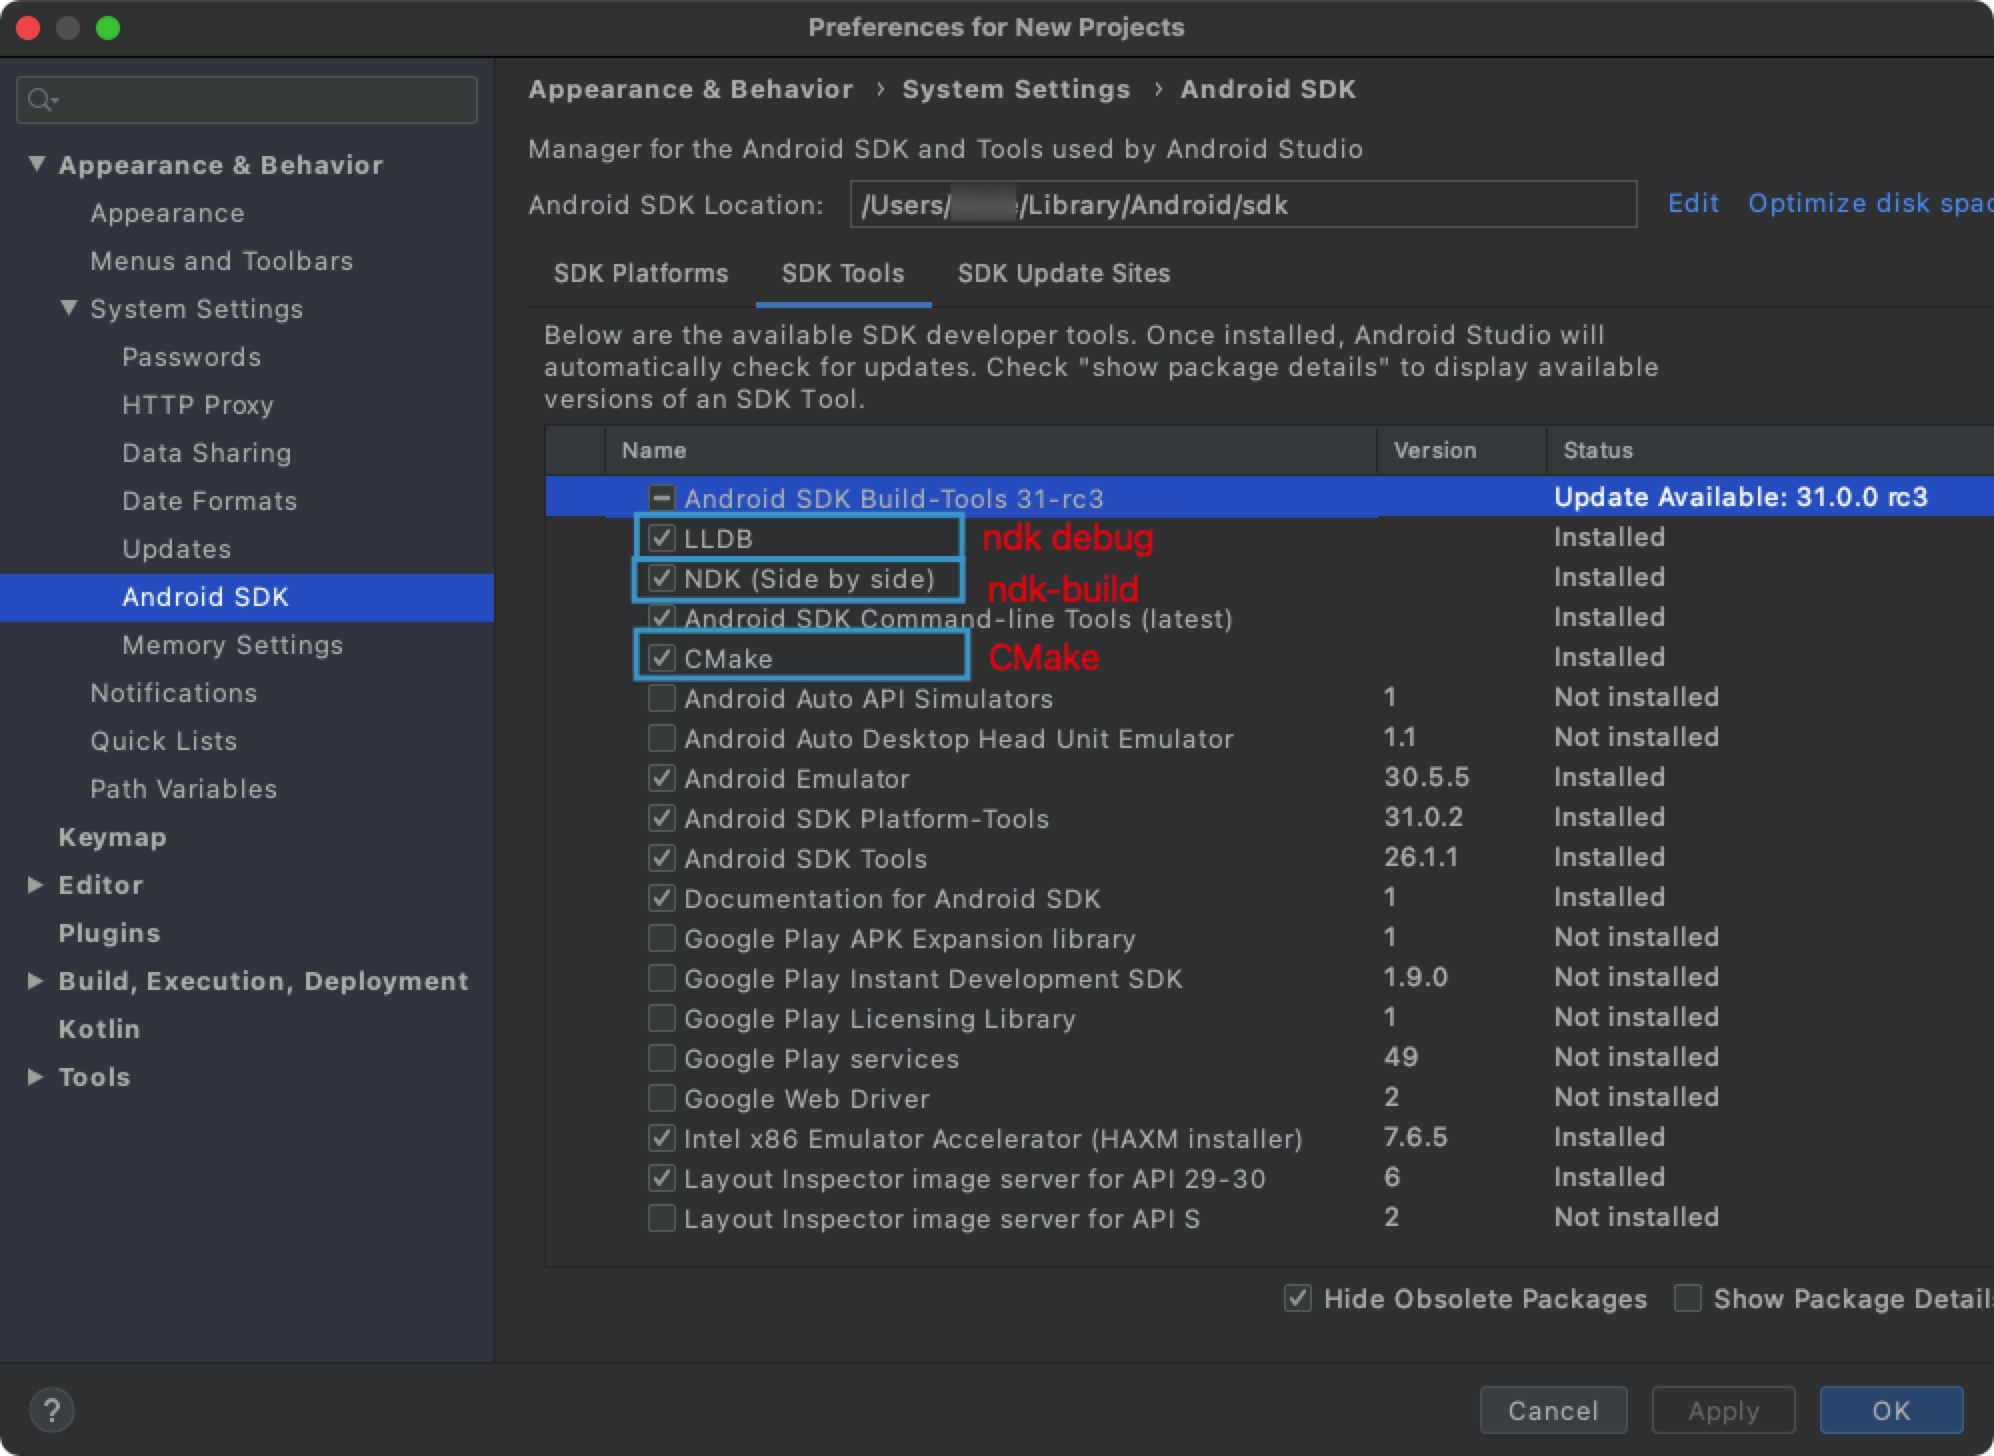Uncheck the LLDB checkbox
1994x1456 pixels.
(x=661, y=538)
